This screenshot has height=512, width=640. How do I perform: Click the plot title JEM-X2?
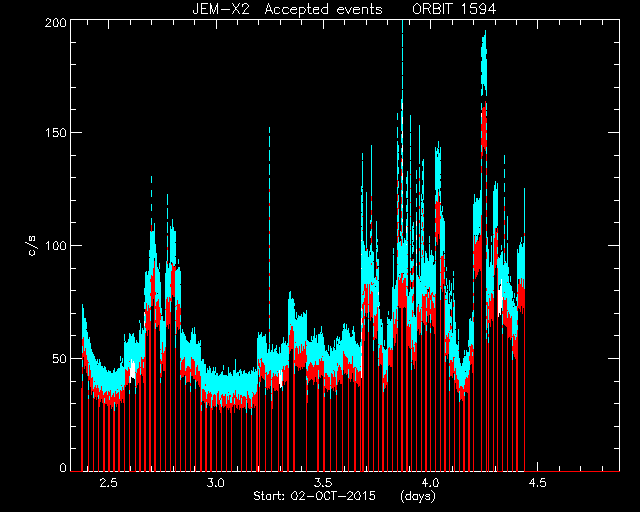221,9
